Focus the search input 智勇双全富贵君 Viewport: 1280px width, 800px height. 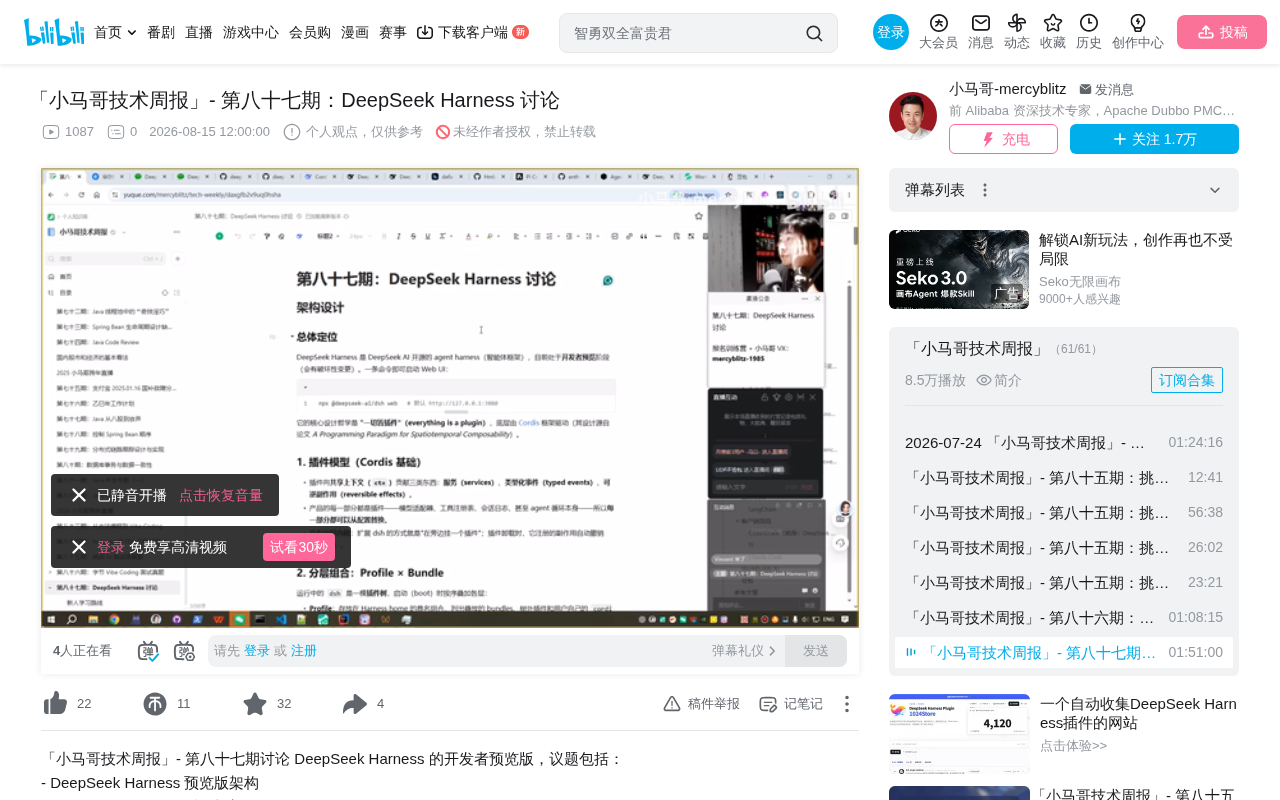coord(685,33)
